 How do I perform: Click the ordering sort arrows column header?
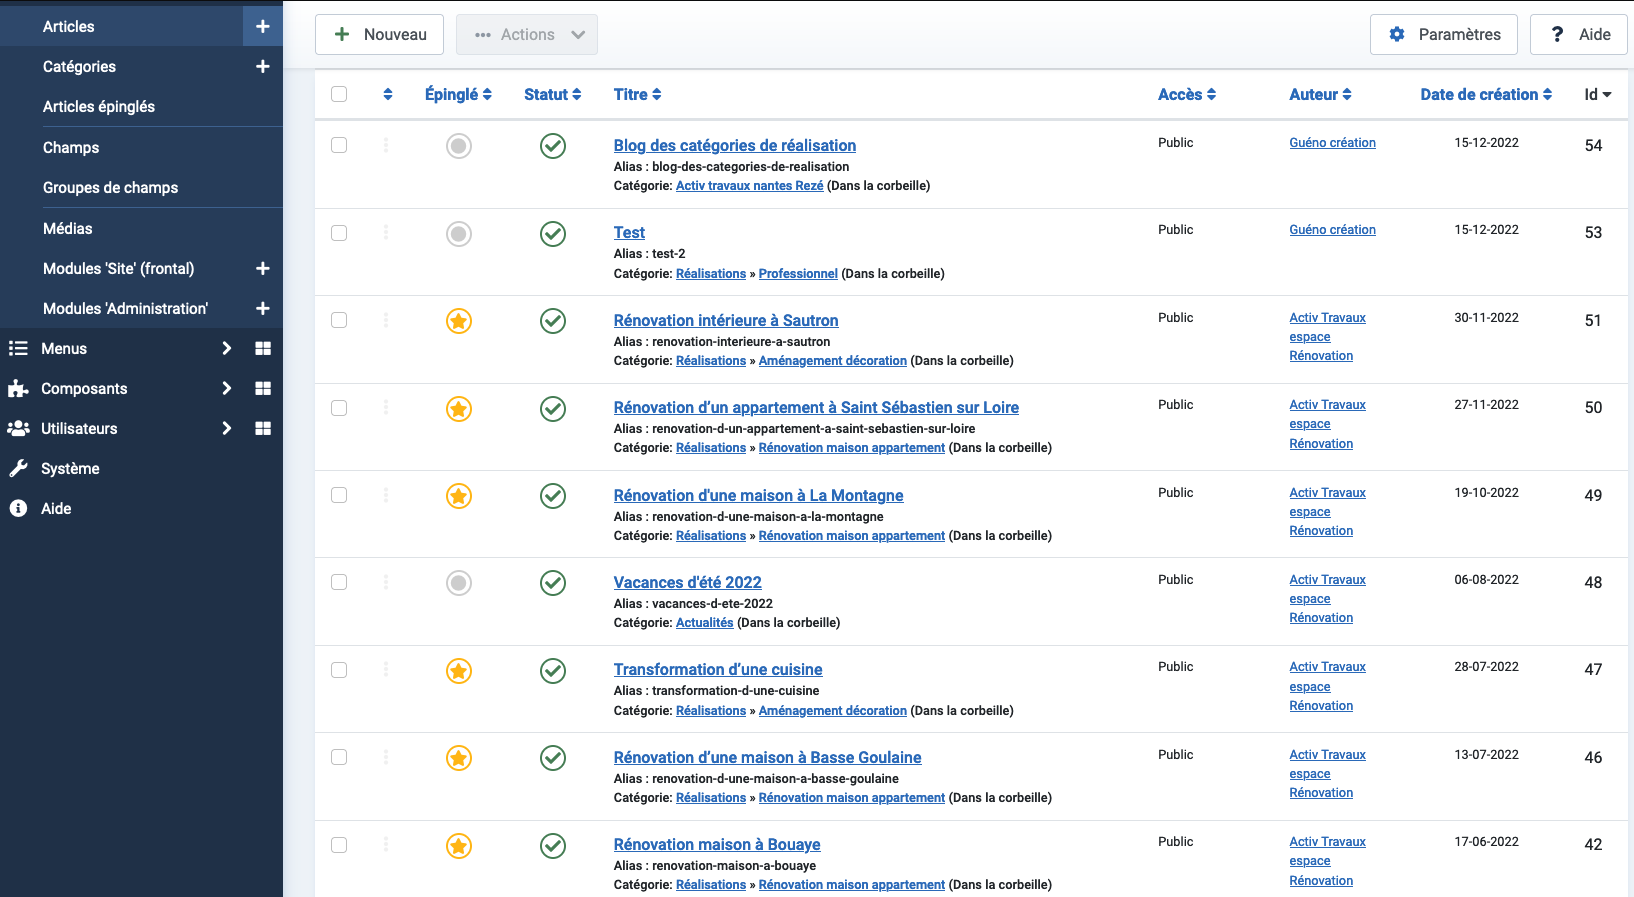[388, 94]
